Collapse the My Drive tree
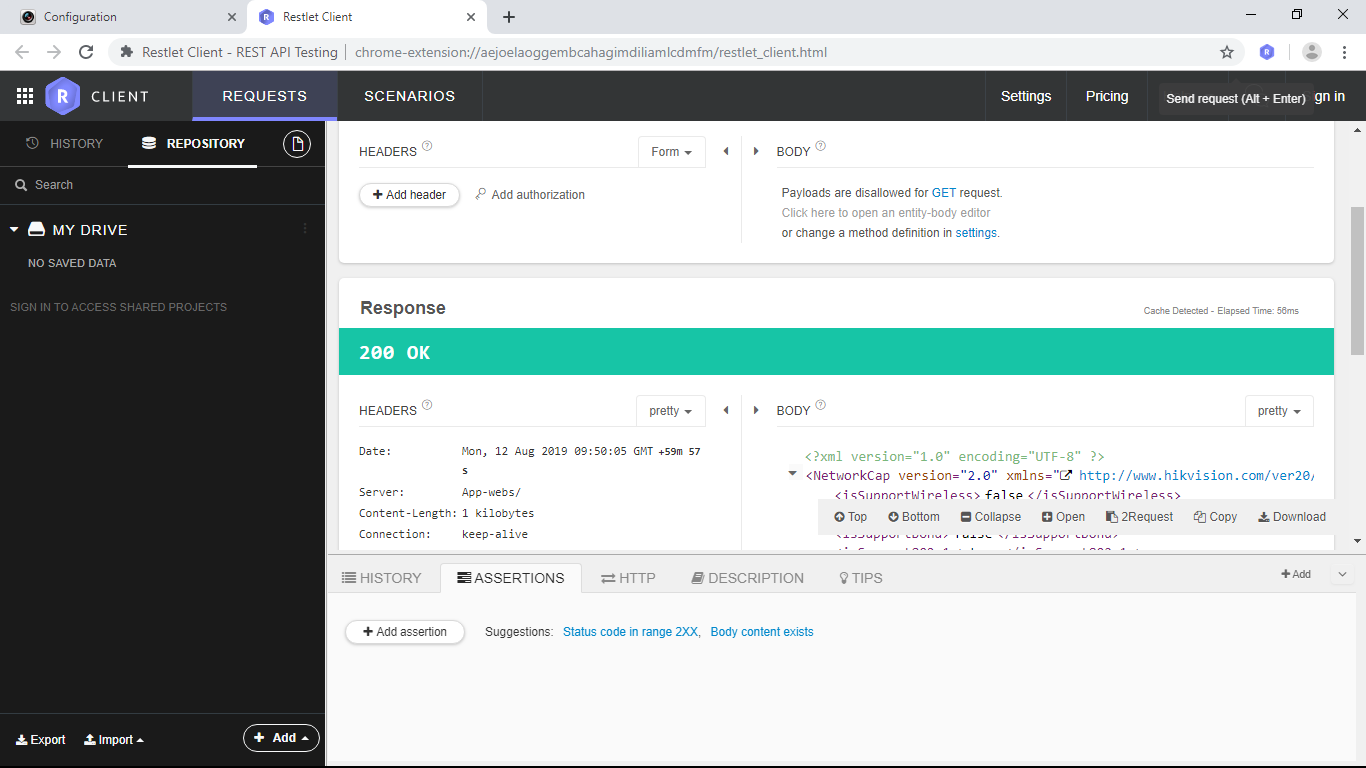Viewport: 1366px width, 768px height. (x=14, y=230)
